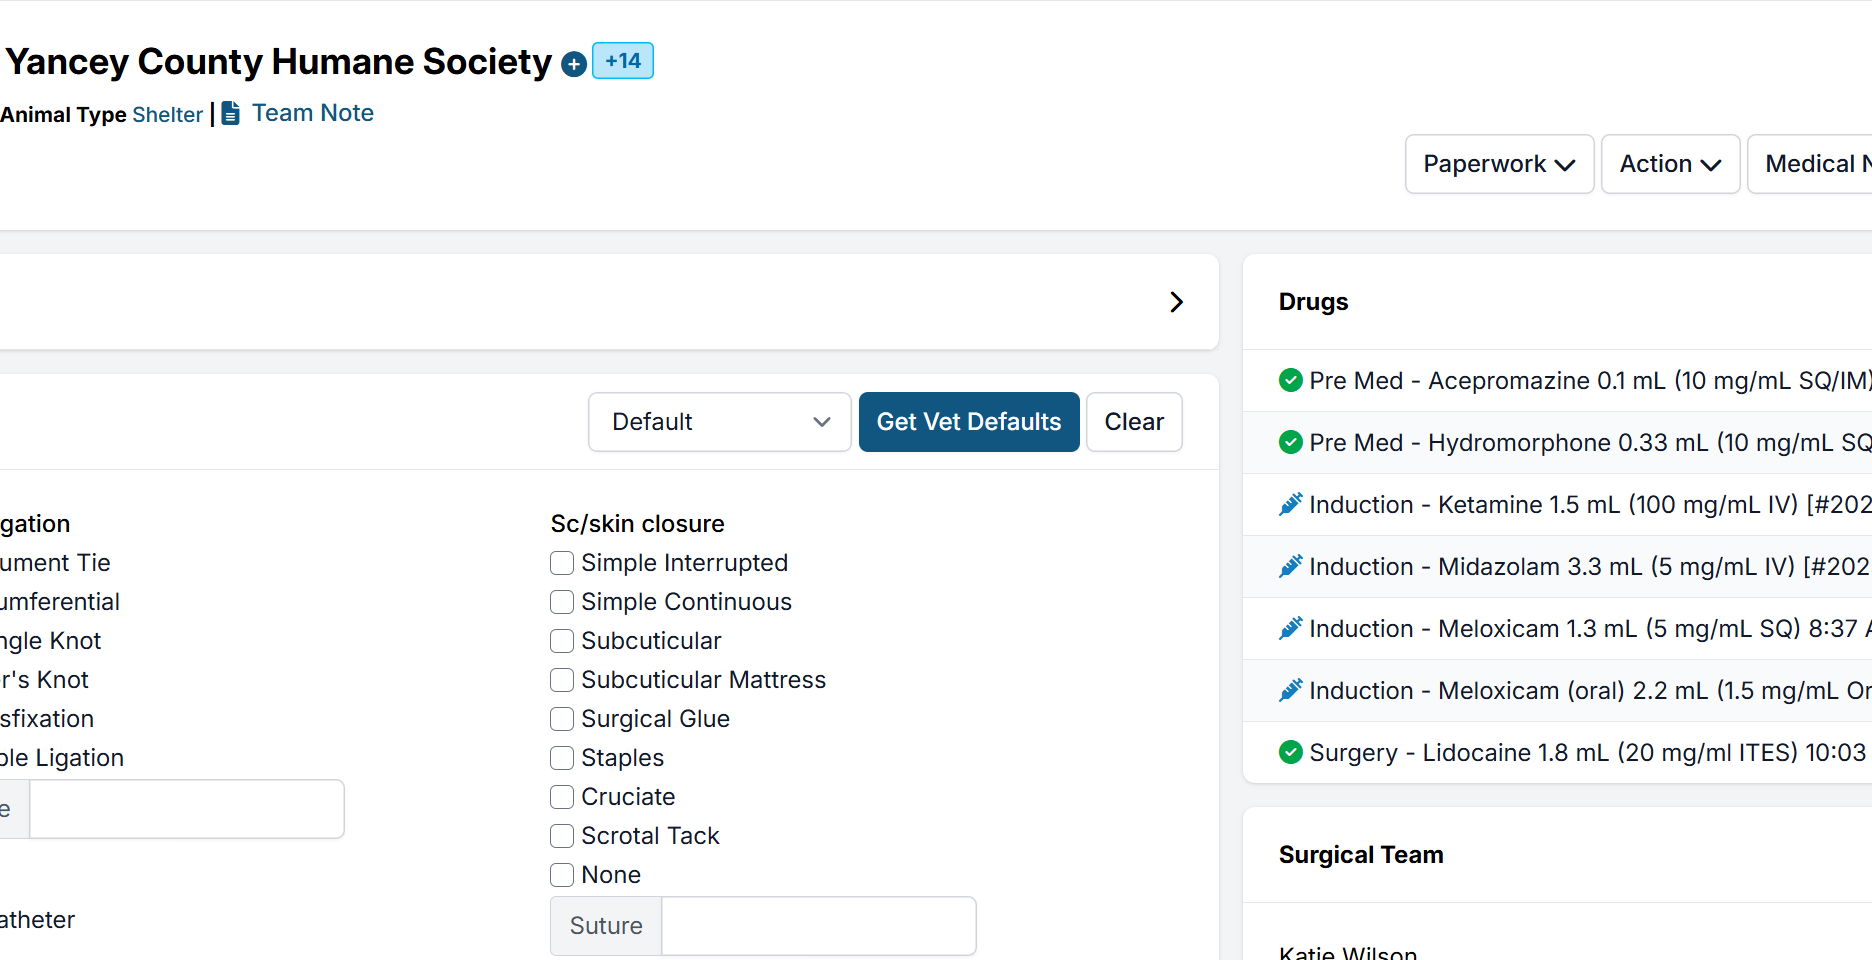Screen dimensions: 1872x960
Task: Click the Team Note document icon
Action: pyautogui.click(x=230, y=113)
